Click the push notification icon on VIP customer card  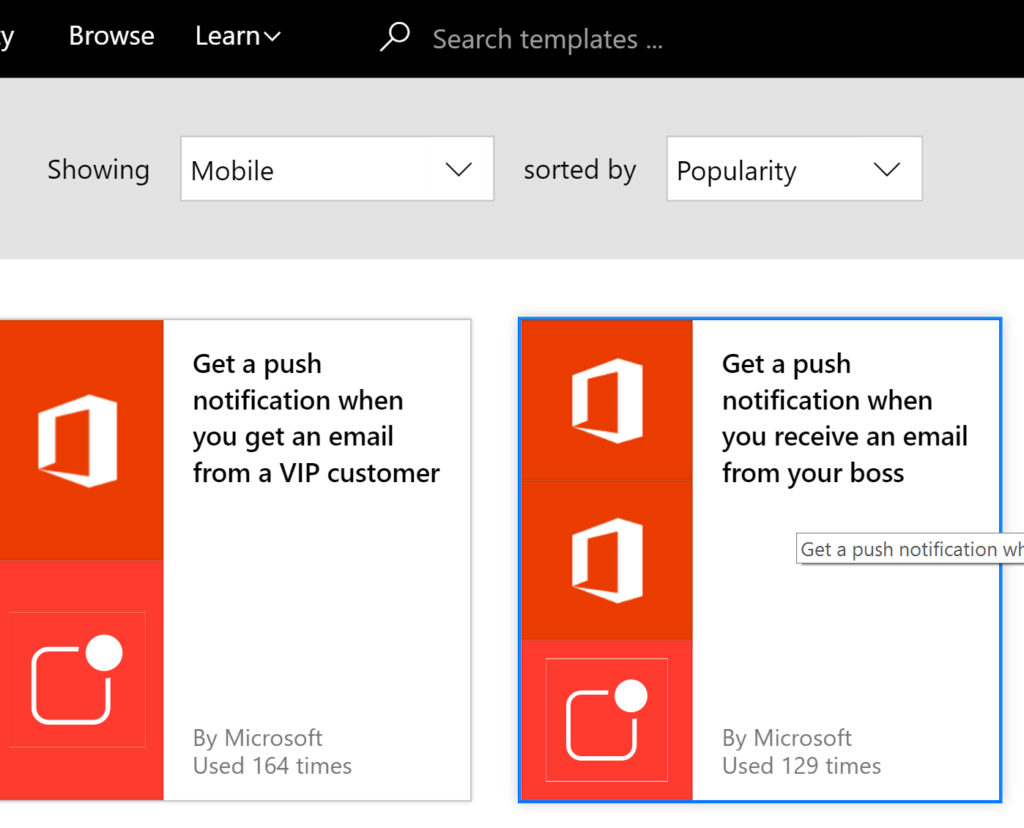click(77, 679)
